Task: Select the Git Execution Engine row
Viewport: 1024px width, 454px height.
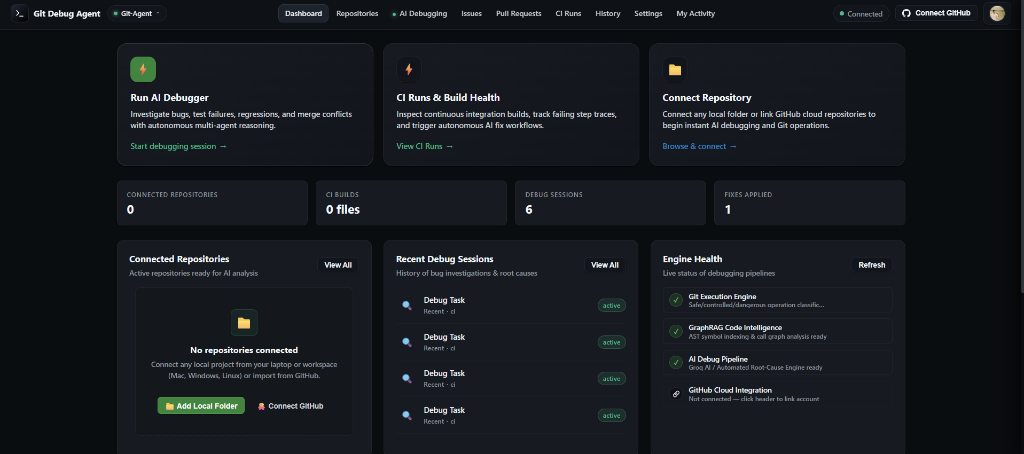Action: coord(778,300)
